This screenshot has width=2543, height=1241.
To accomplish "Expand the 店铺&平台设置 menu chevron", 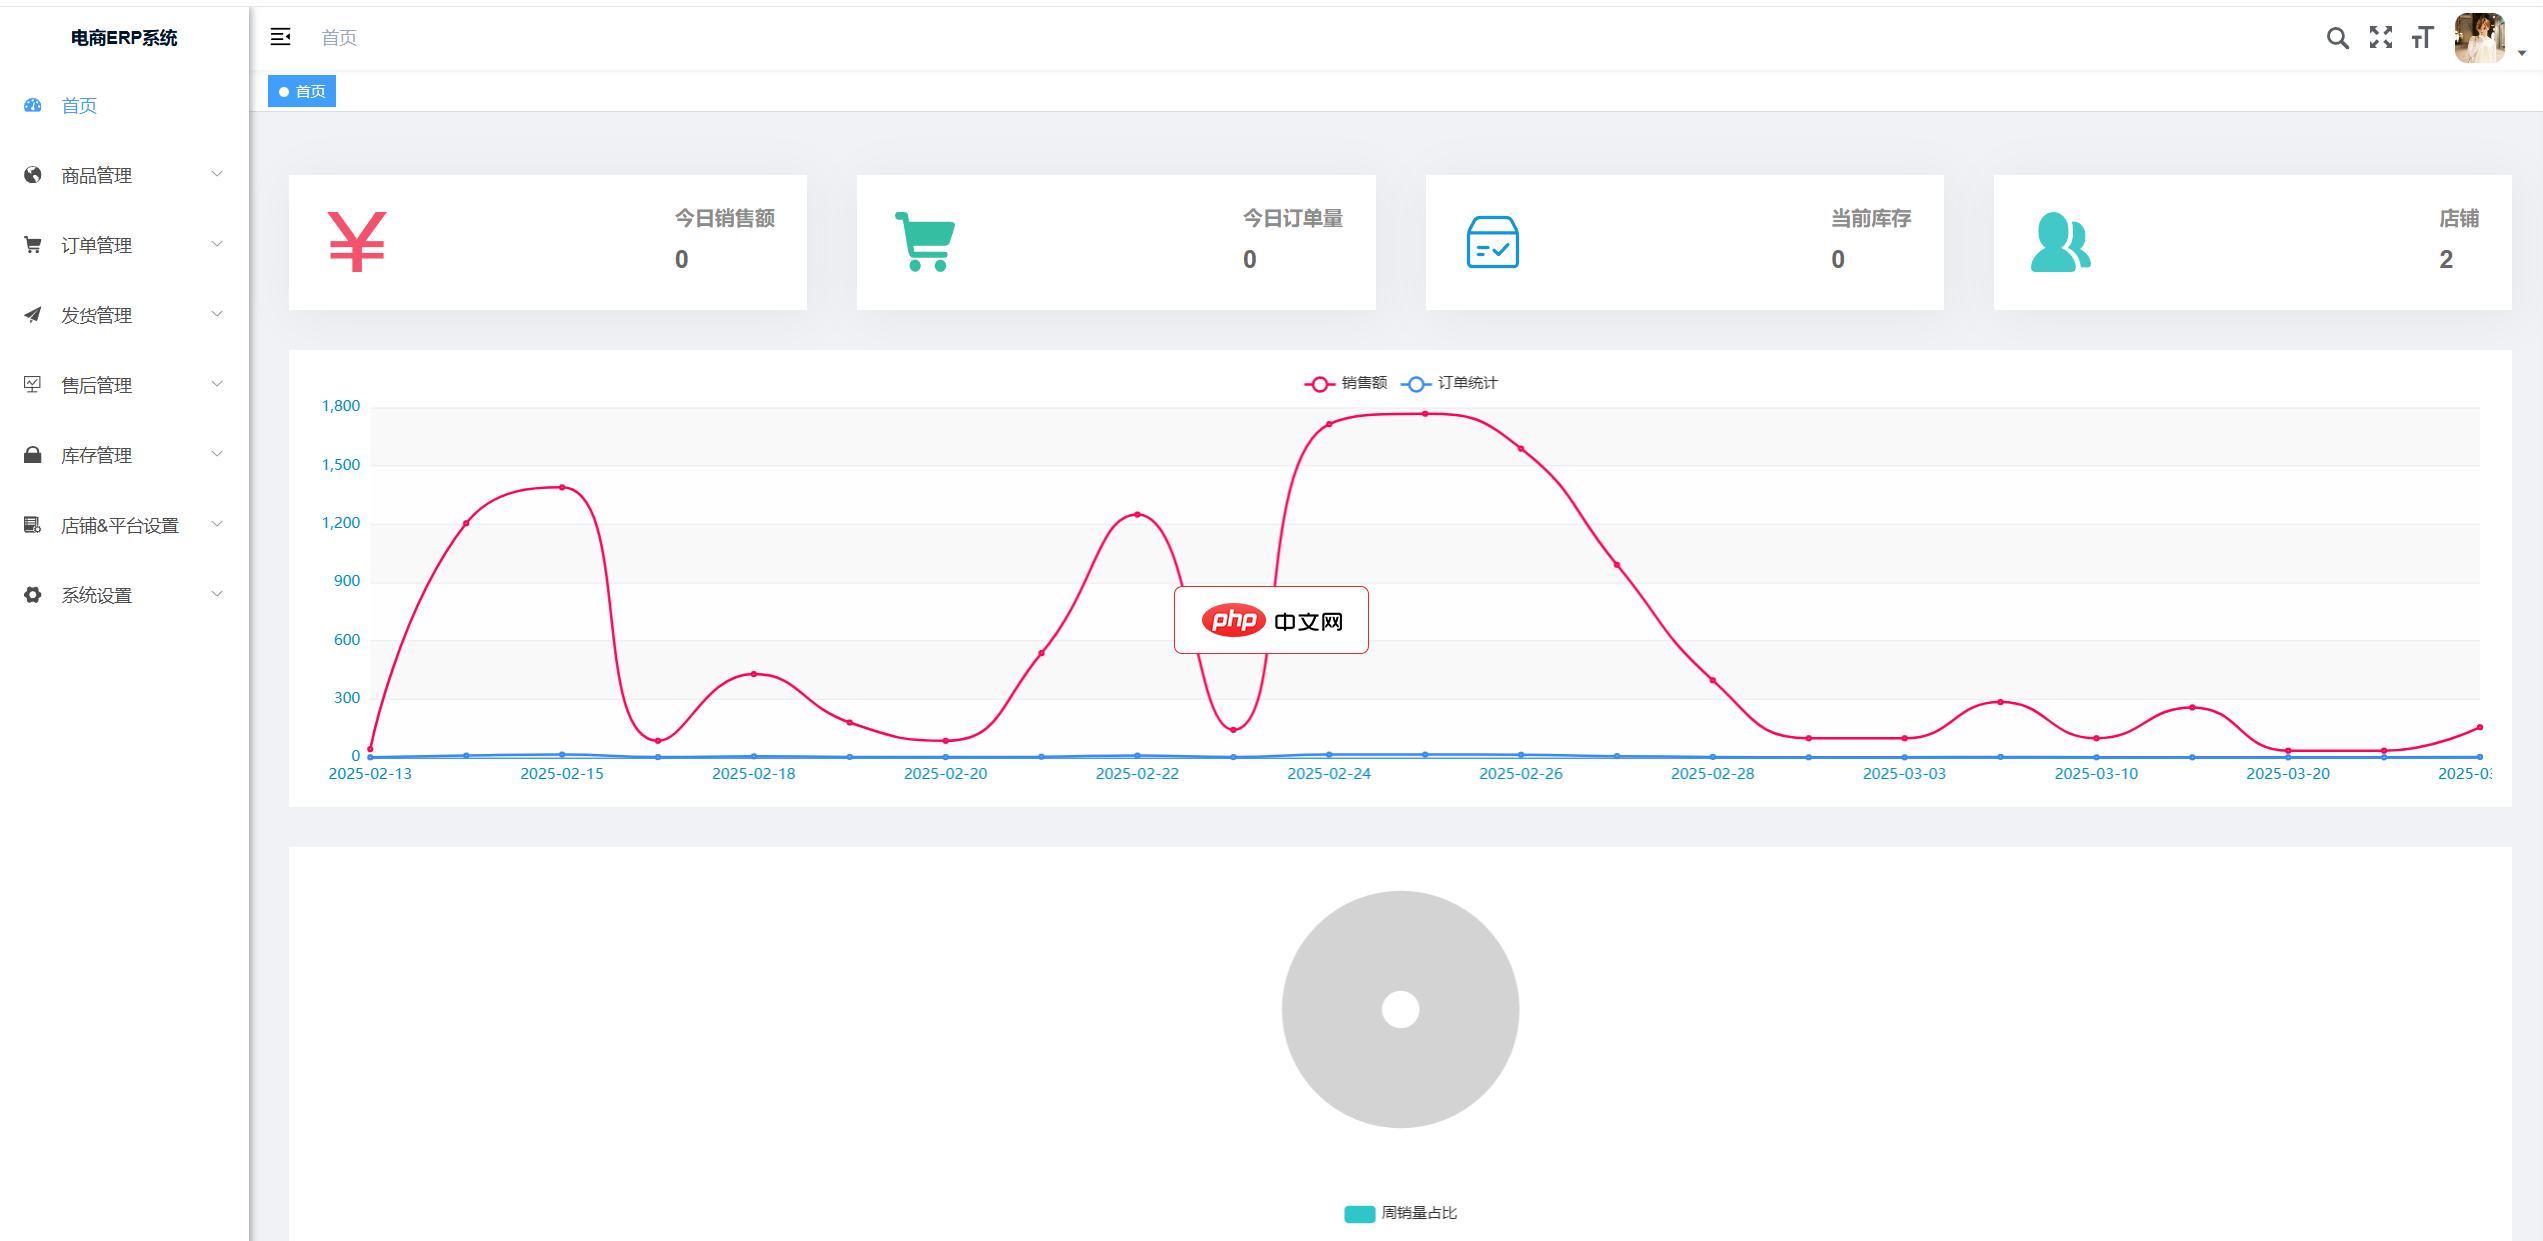I will click(217, 524).
